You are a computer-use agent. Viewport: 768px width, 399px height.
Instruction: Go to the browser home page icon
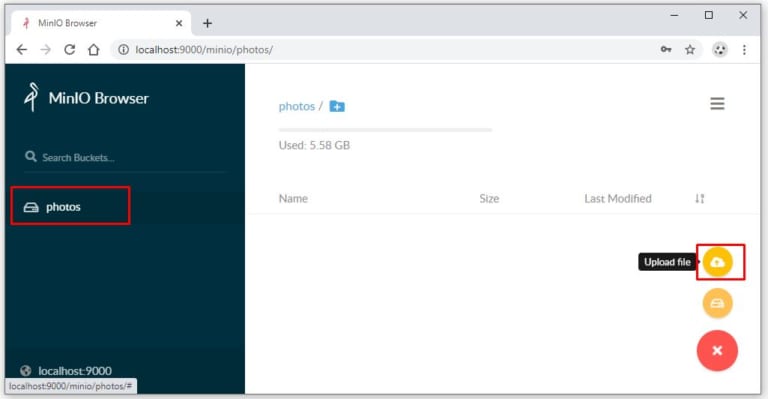94,49
